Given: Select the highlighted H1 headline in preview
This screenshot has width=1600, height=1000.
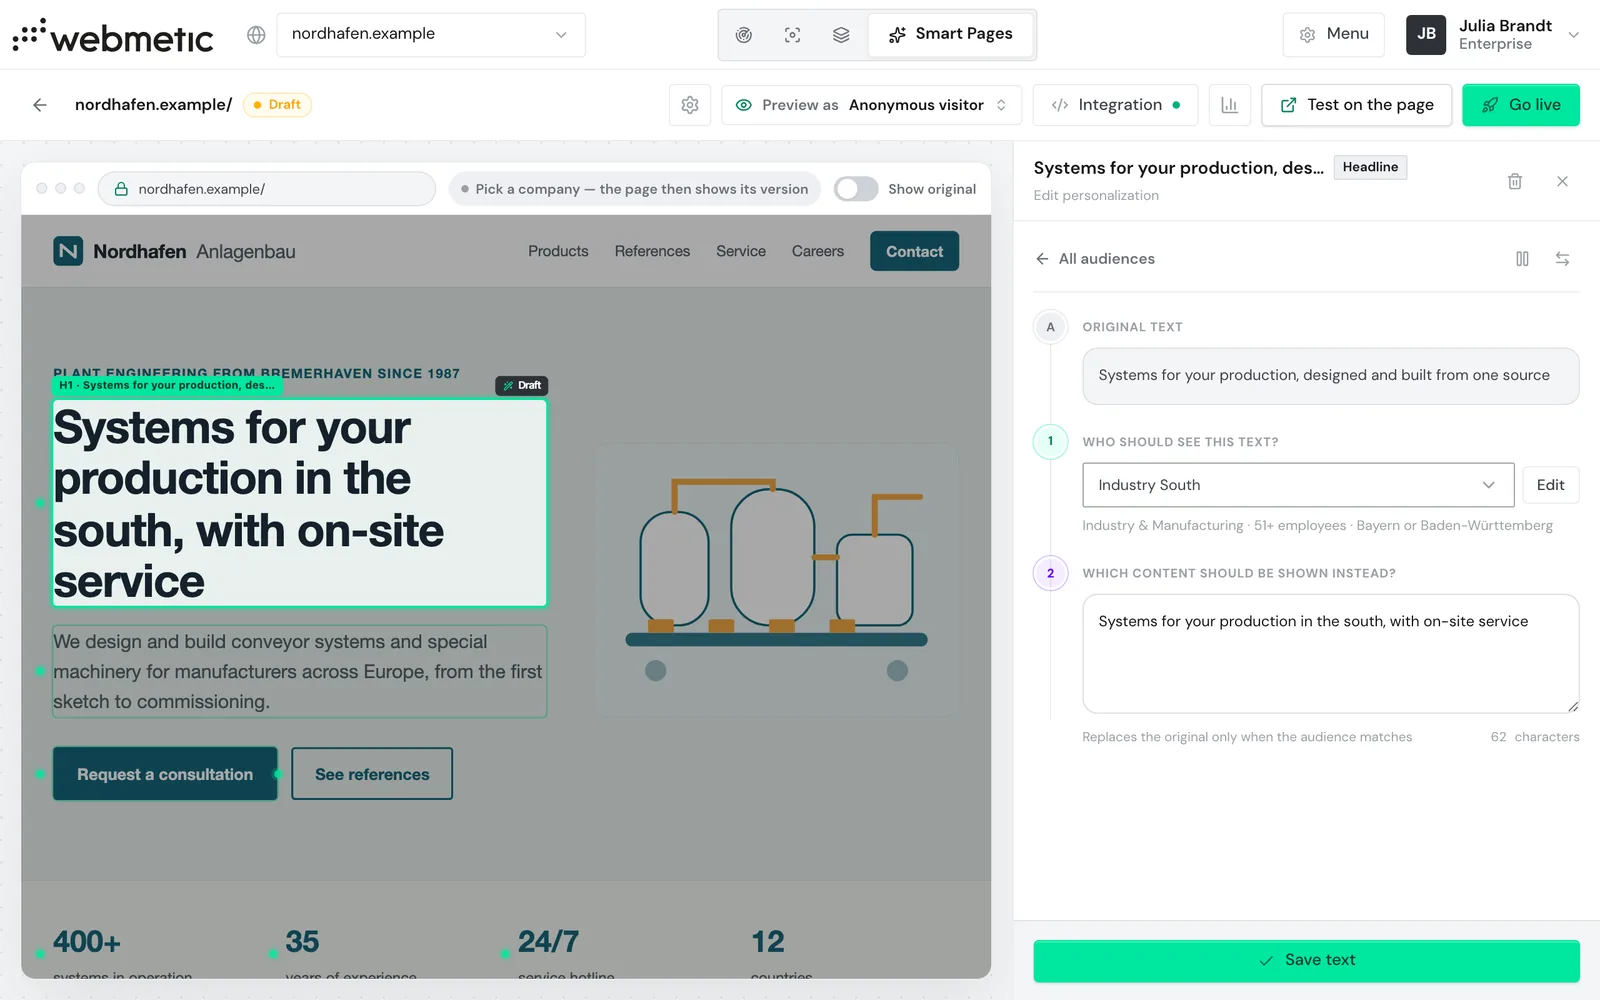Looking at the screenshot, I should (300, 504).
